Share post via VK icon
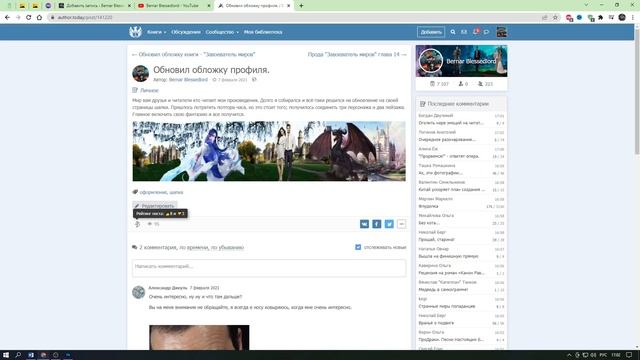Viewport: 640px width, 360px height. [364, 224]
